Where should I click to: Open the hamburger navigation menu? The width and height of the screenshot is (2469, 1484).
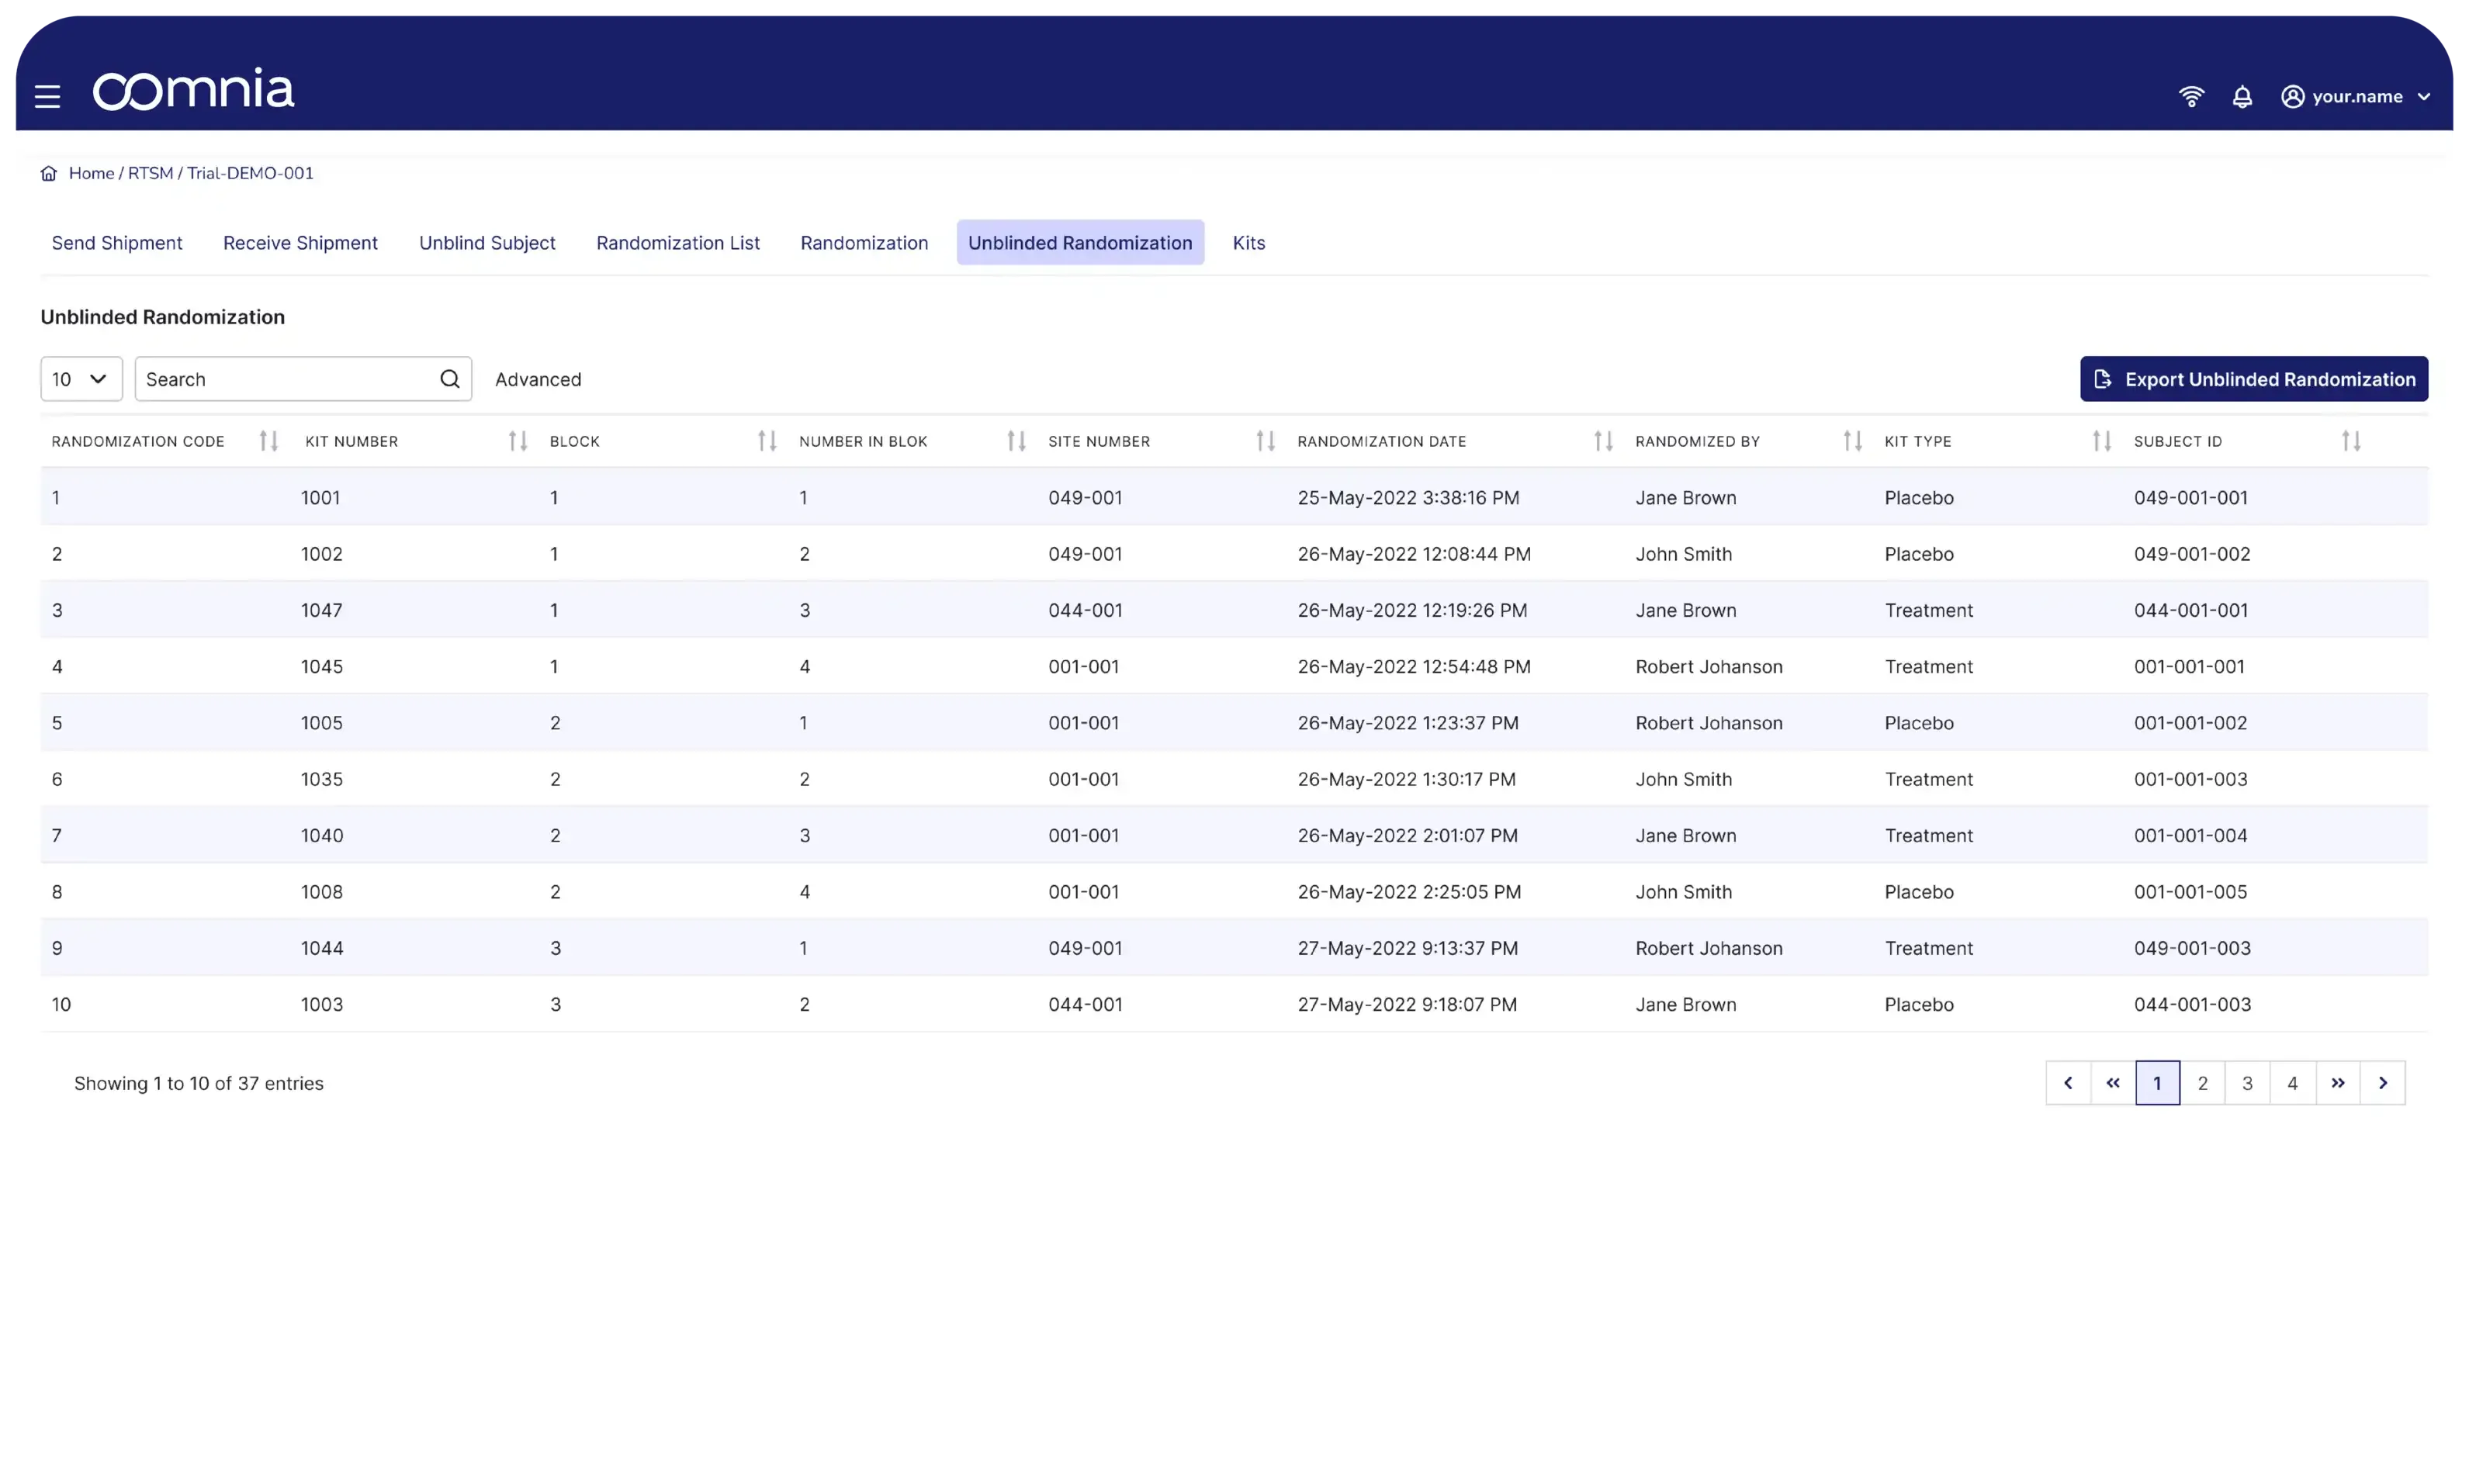[x=47, y=96]
